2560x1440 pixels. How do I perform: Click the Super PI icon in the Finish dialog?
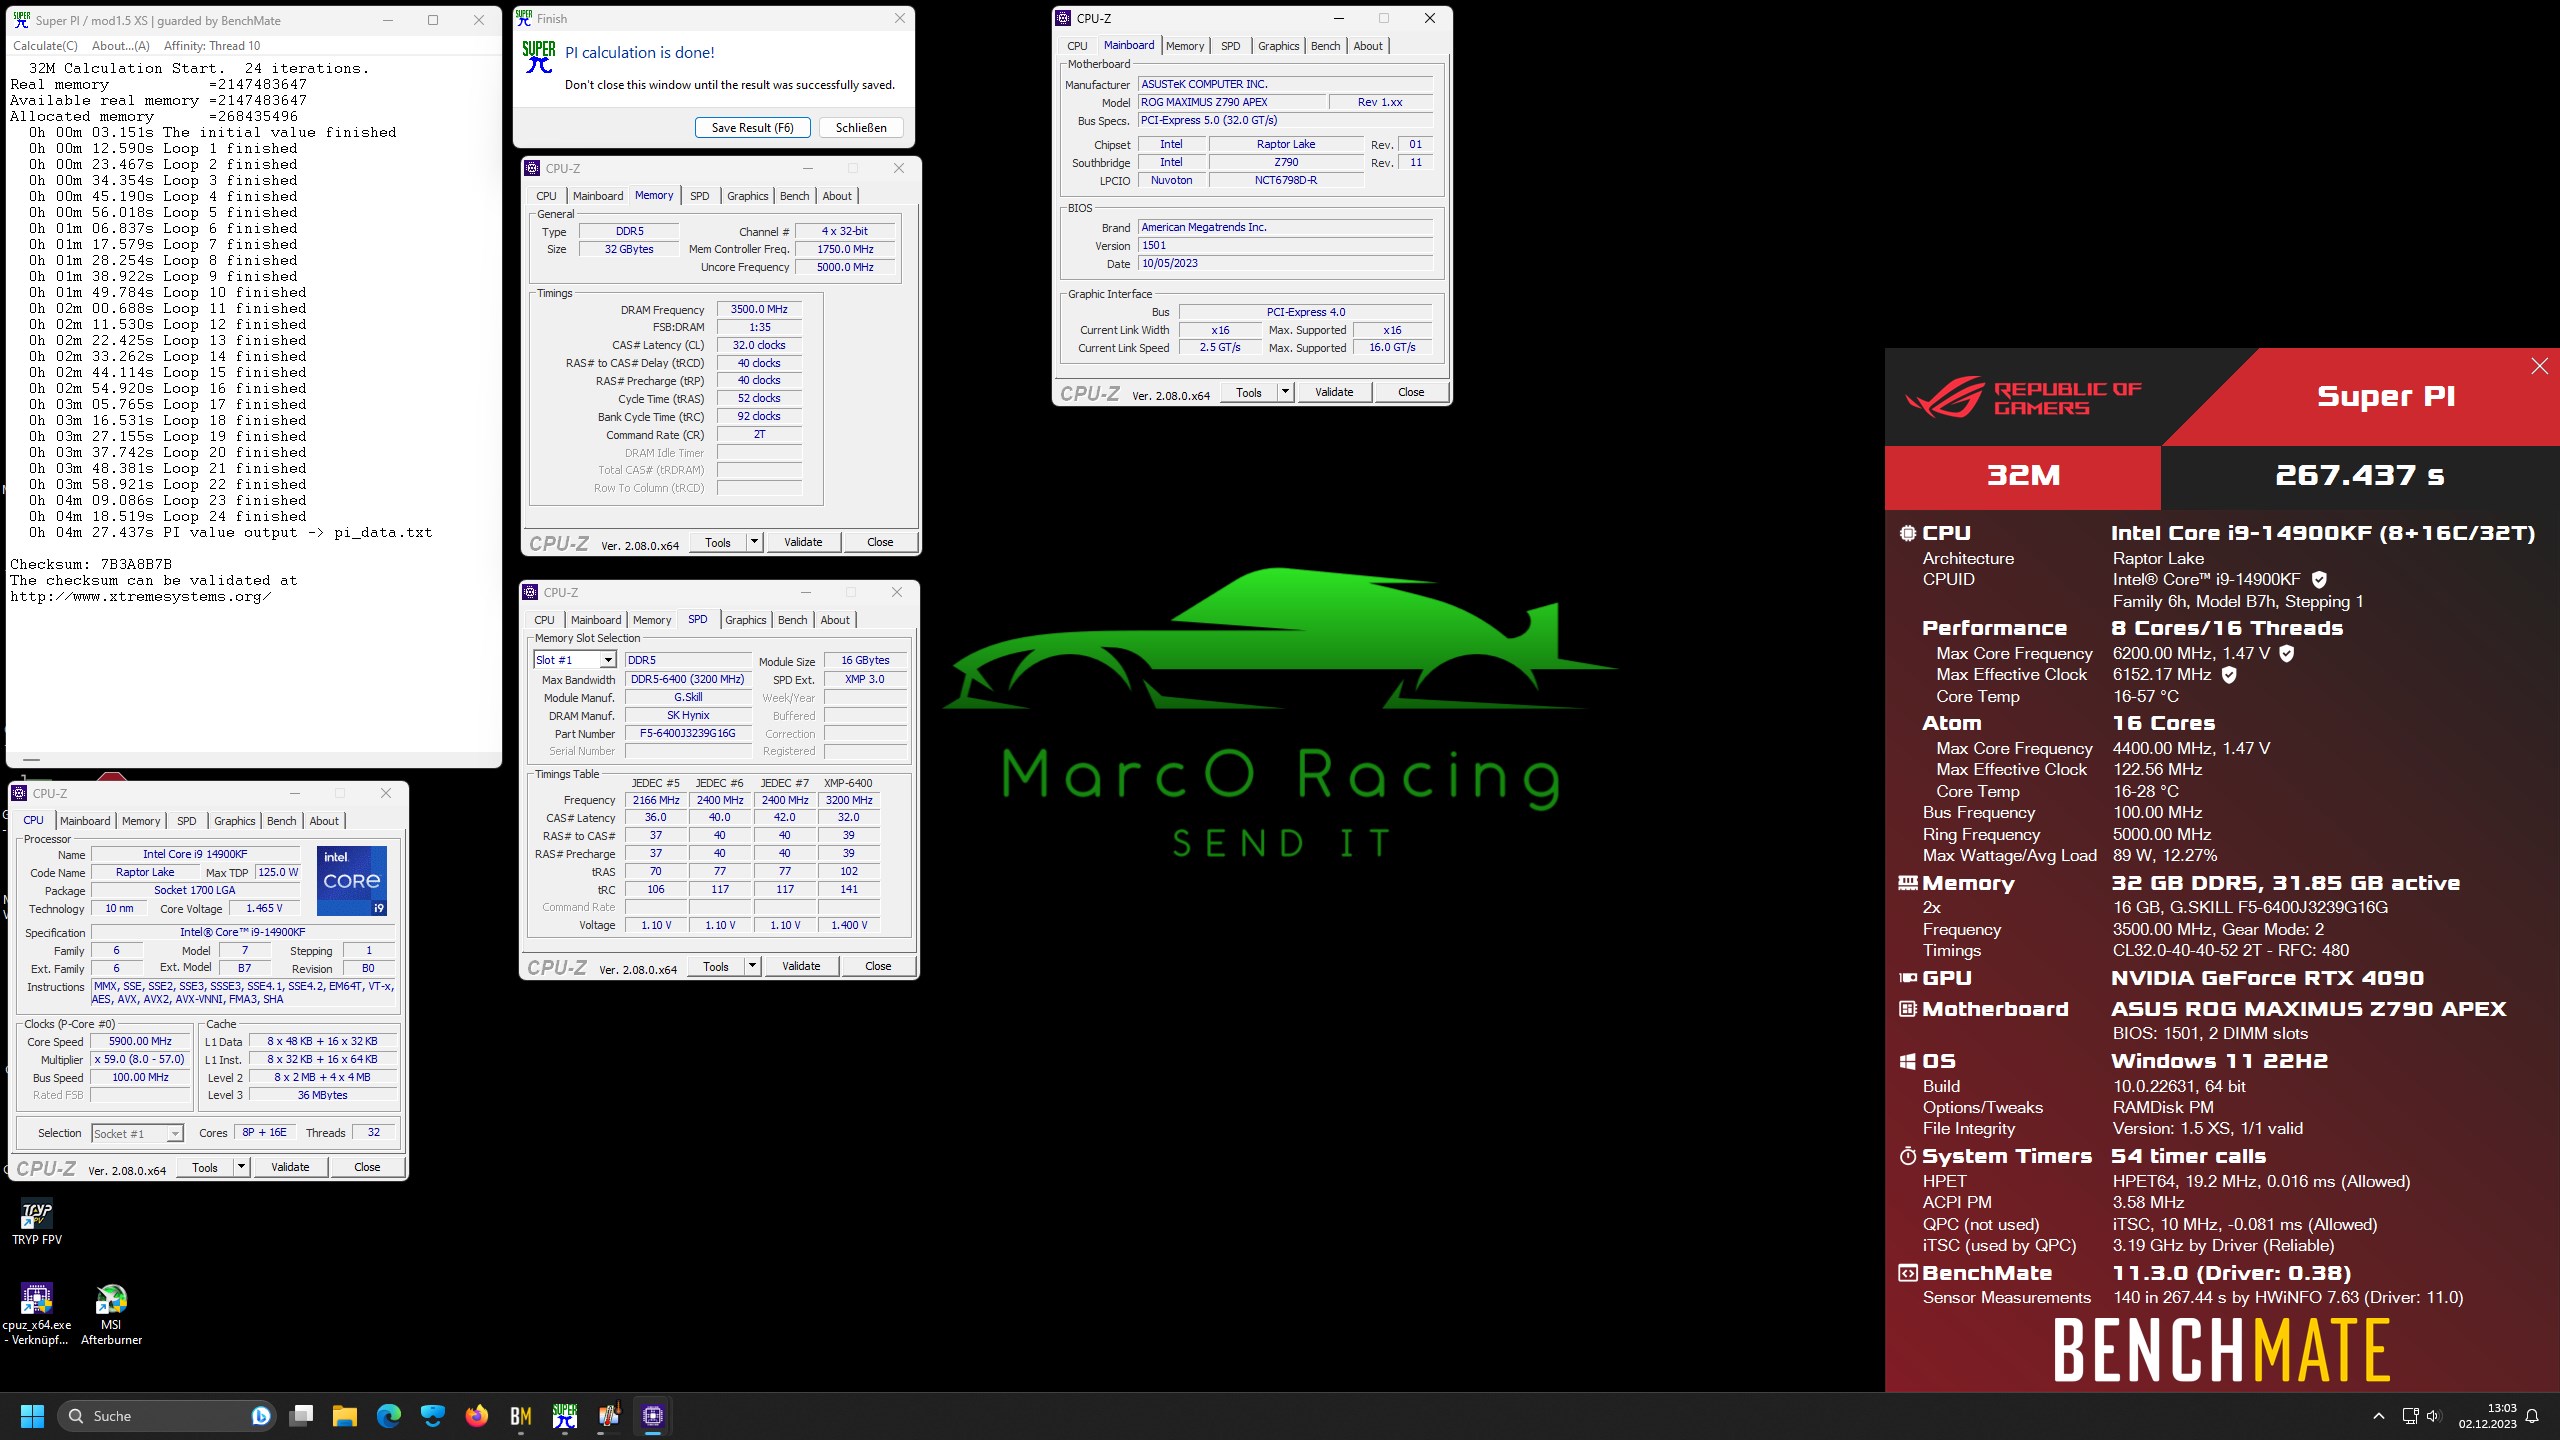click(539, 57)
